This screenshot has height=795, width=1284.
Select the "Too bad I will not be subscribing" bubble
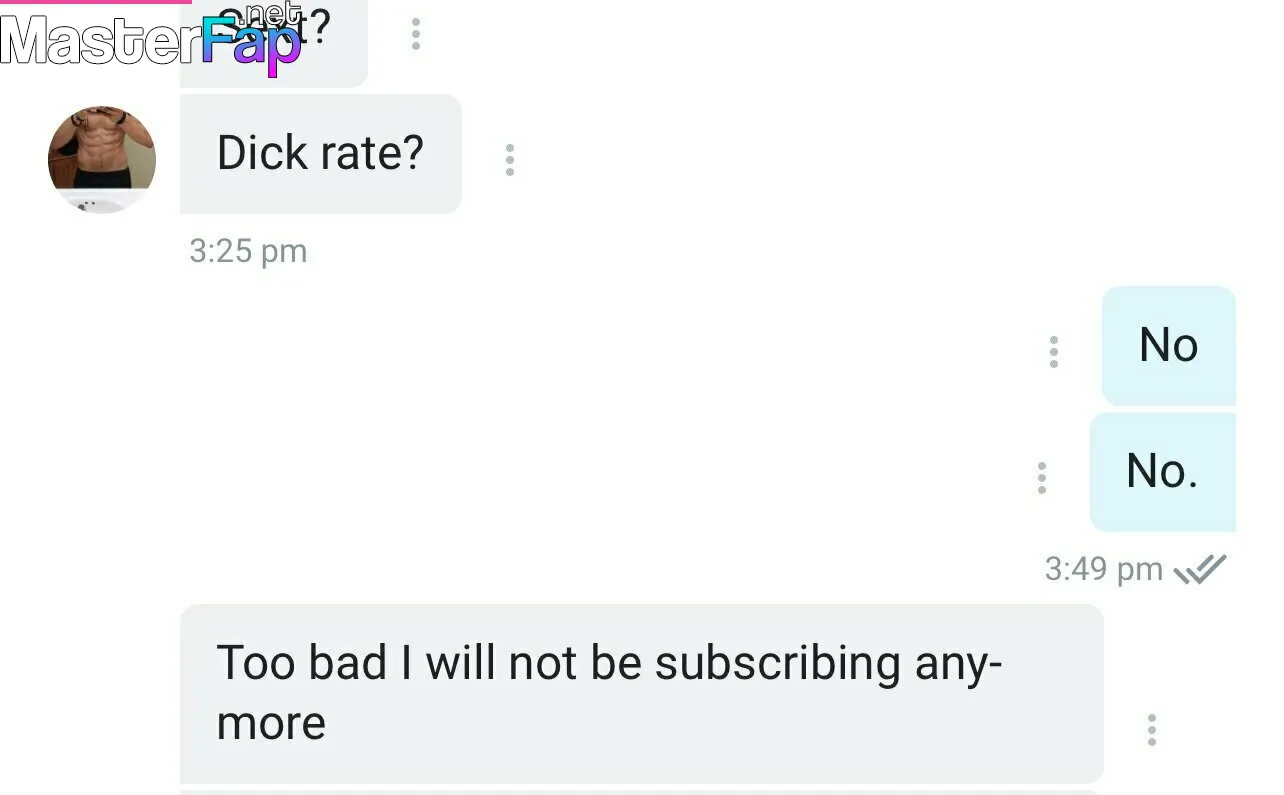pos(641,694)
